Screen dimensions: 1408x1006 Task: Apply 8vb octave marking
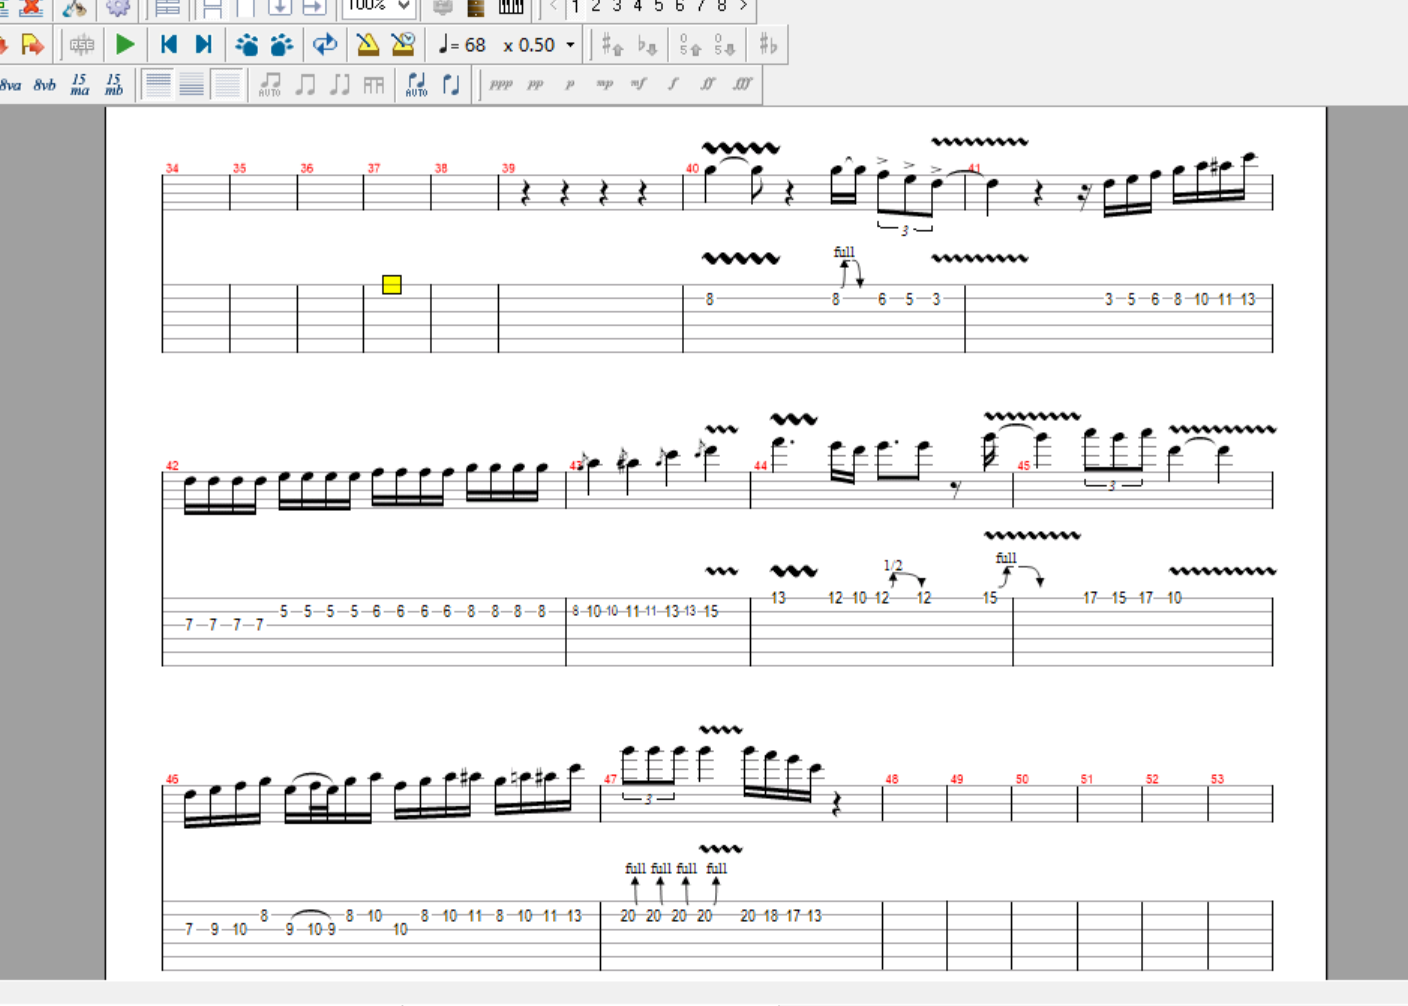(x=45, y=85)
